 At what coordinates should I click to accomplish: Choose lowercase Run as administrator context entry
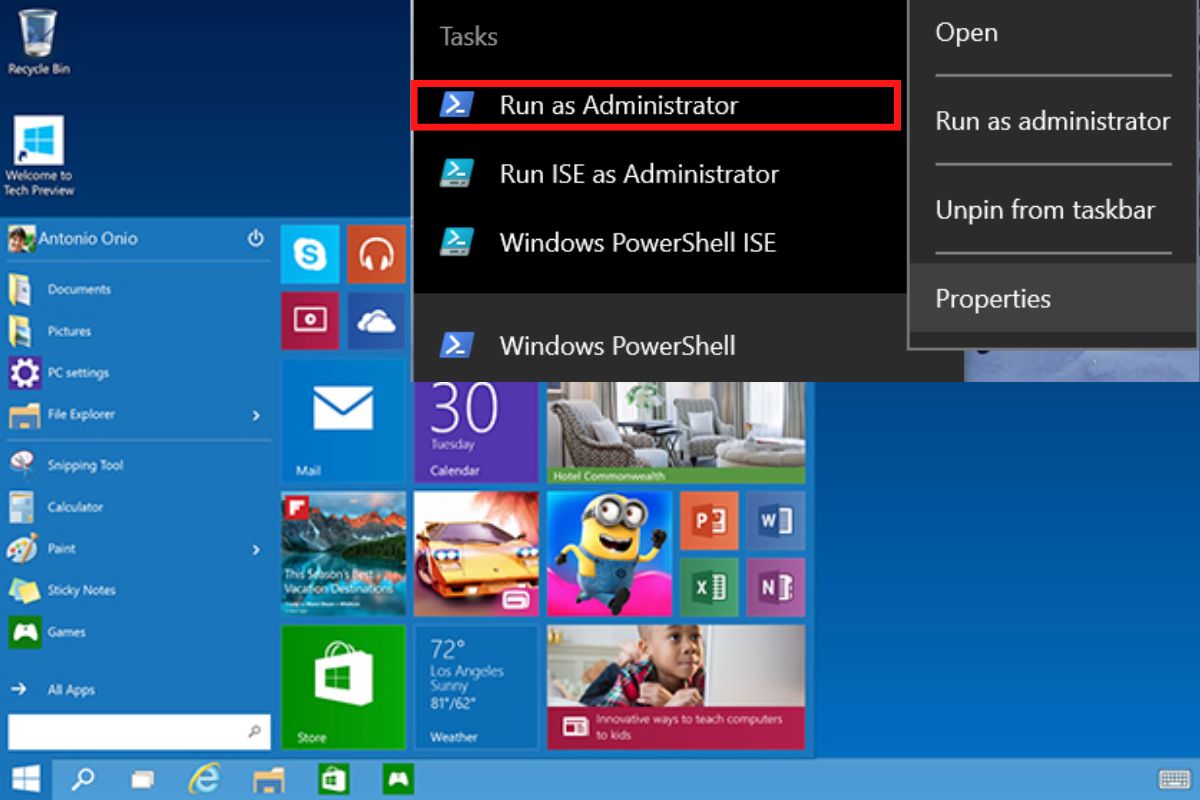(x=1053, y=121)
